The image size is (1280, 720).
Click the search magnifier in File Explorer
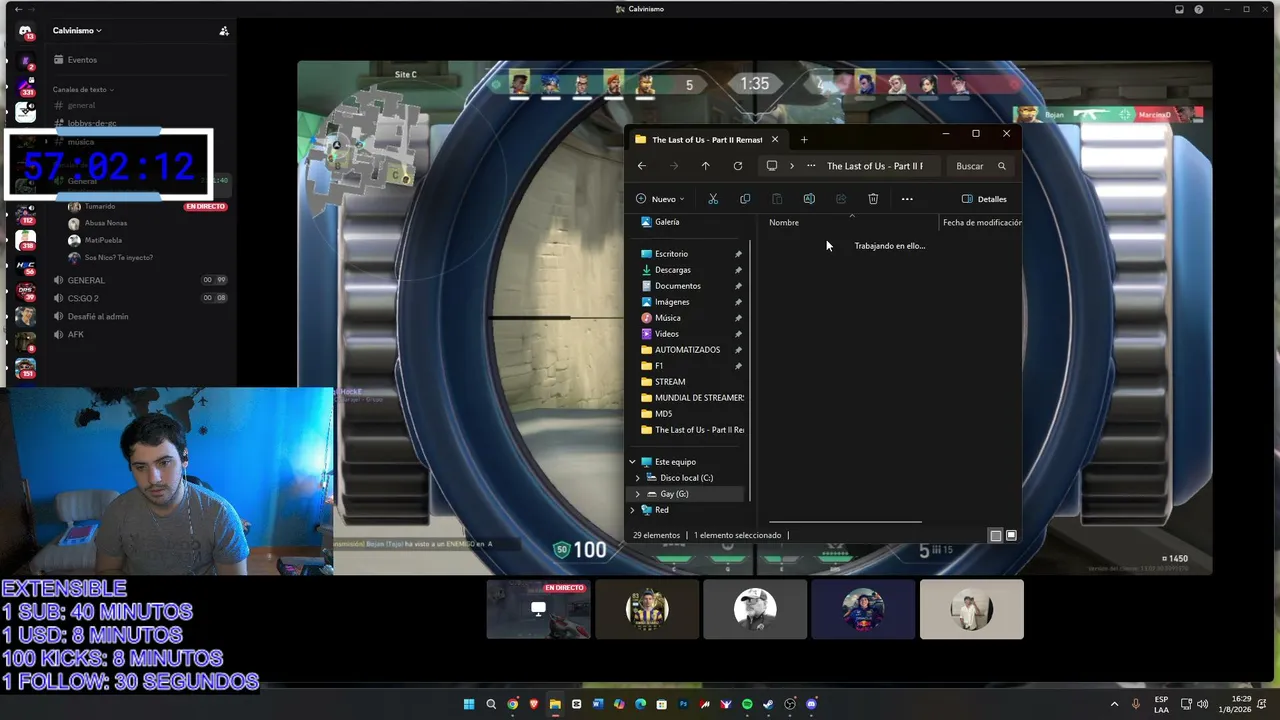(1001, 166)
